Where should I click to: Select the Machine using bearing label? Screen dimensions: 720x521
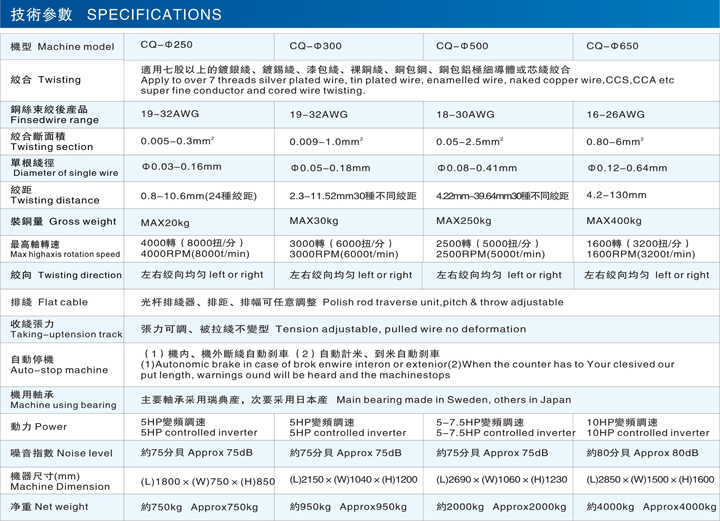(x=63, y=400)
